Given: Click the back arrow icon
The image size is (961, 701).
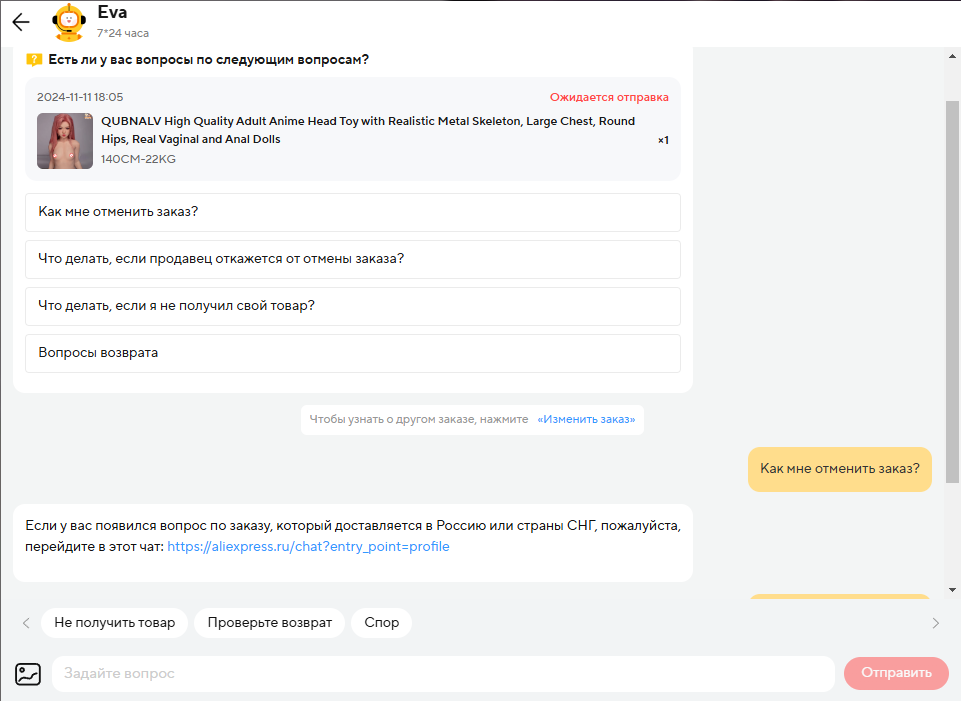Looking at the screenshot, I should pyautogui.click(x=21, y=22).
